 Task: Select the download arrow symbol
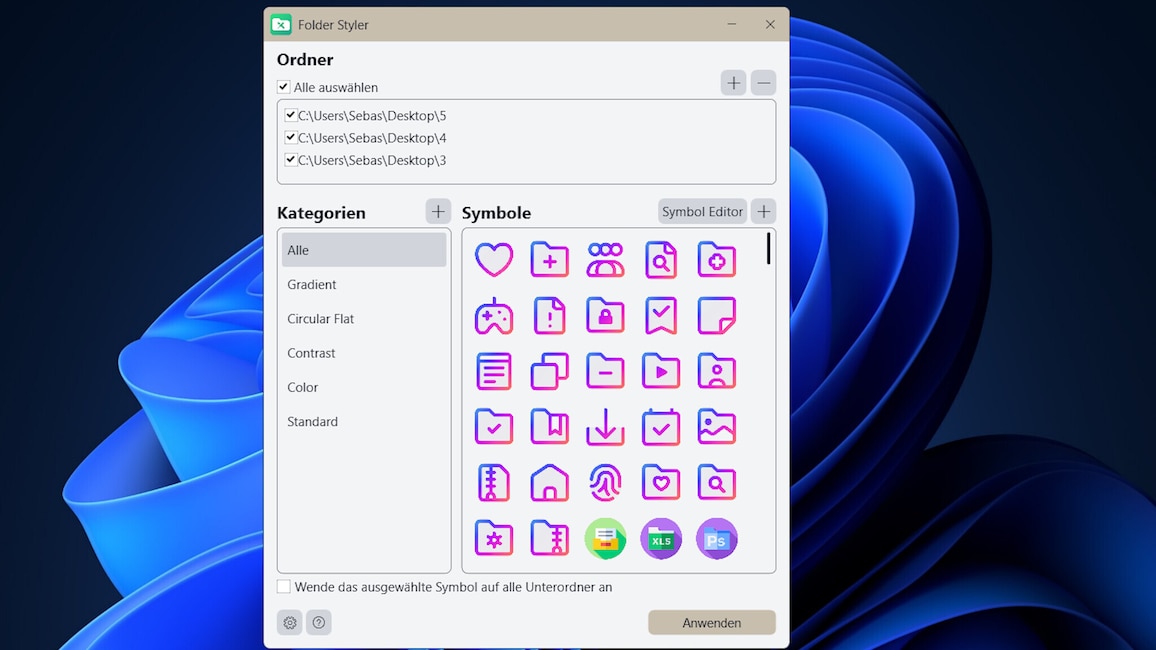(x=605, y=427)
